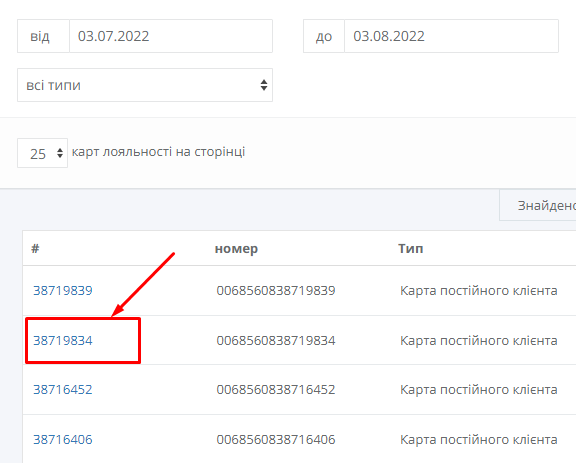Expand the 'всі типи' card type dropdown
This screenshot has height=463, width=576.
point(145,85)
